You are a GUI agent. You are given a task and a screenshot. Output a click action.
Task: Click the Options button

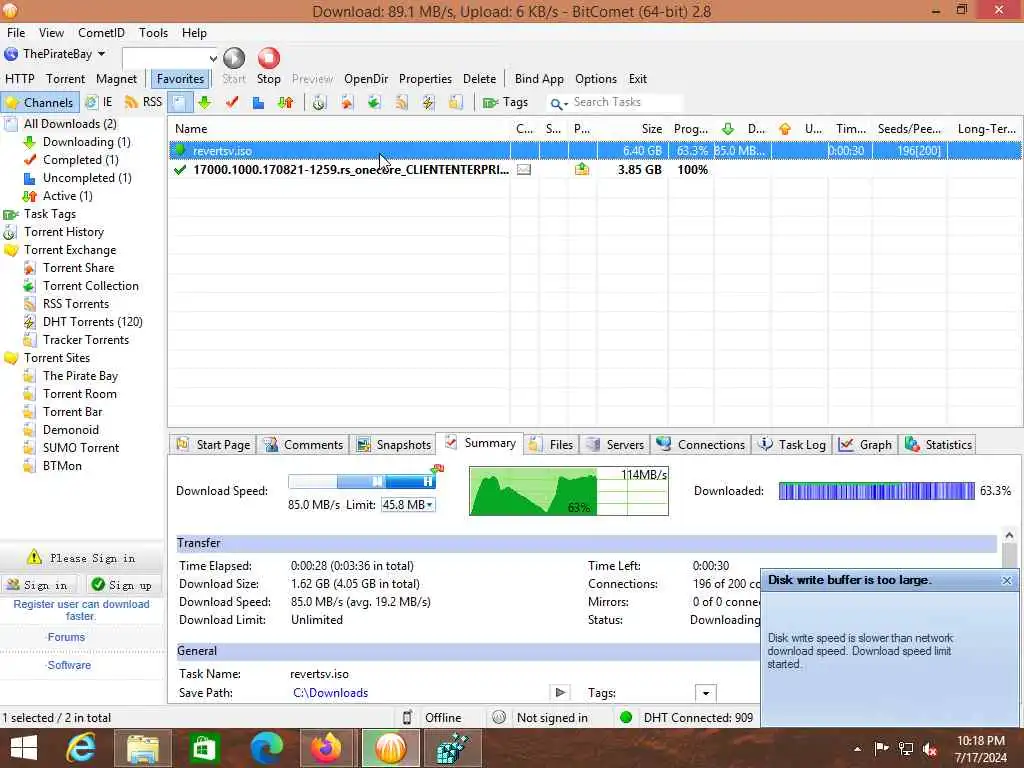click(596, 79)
